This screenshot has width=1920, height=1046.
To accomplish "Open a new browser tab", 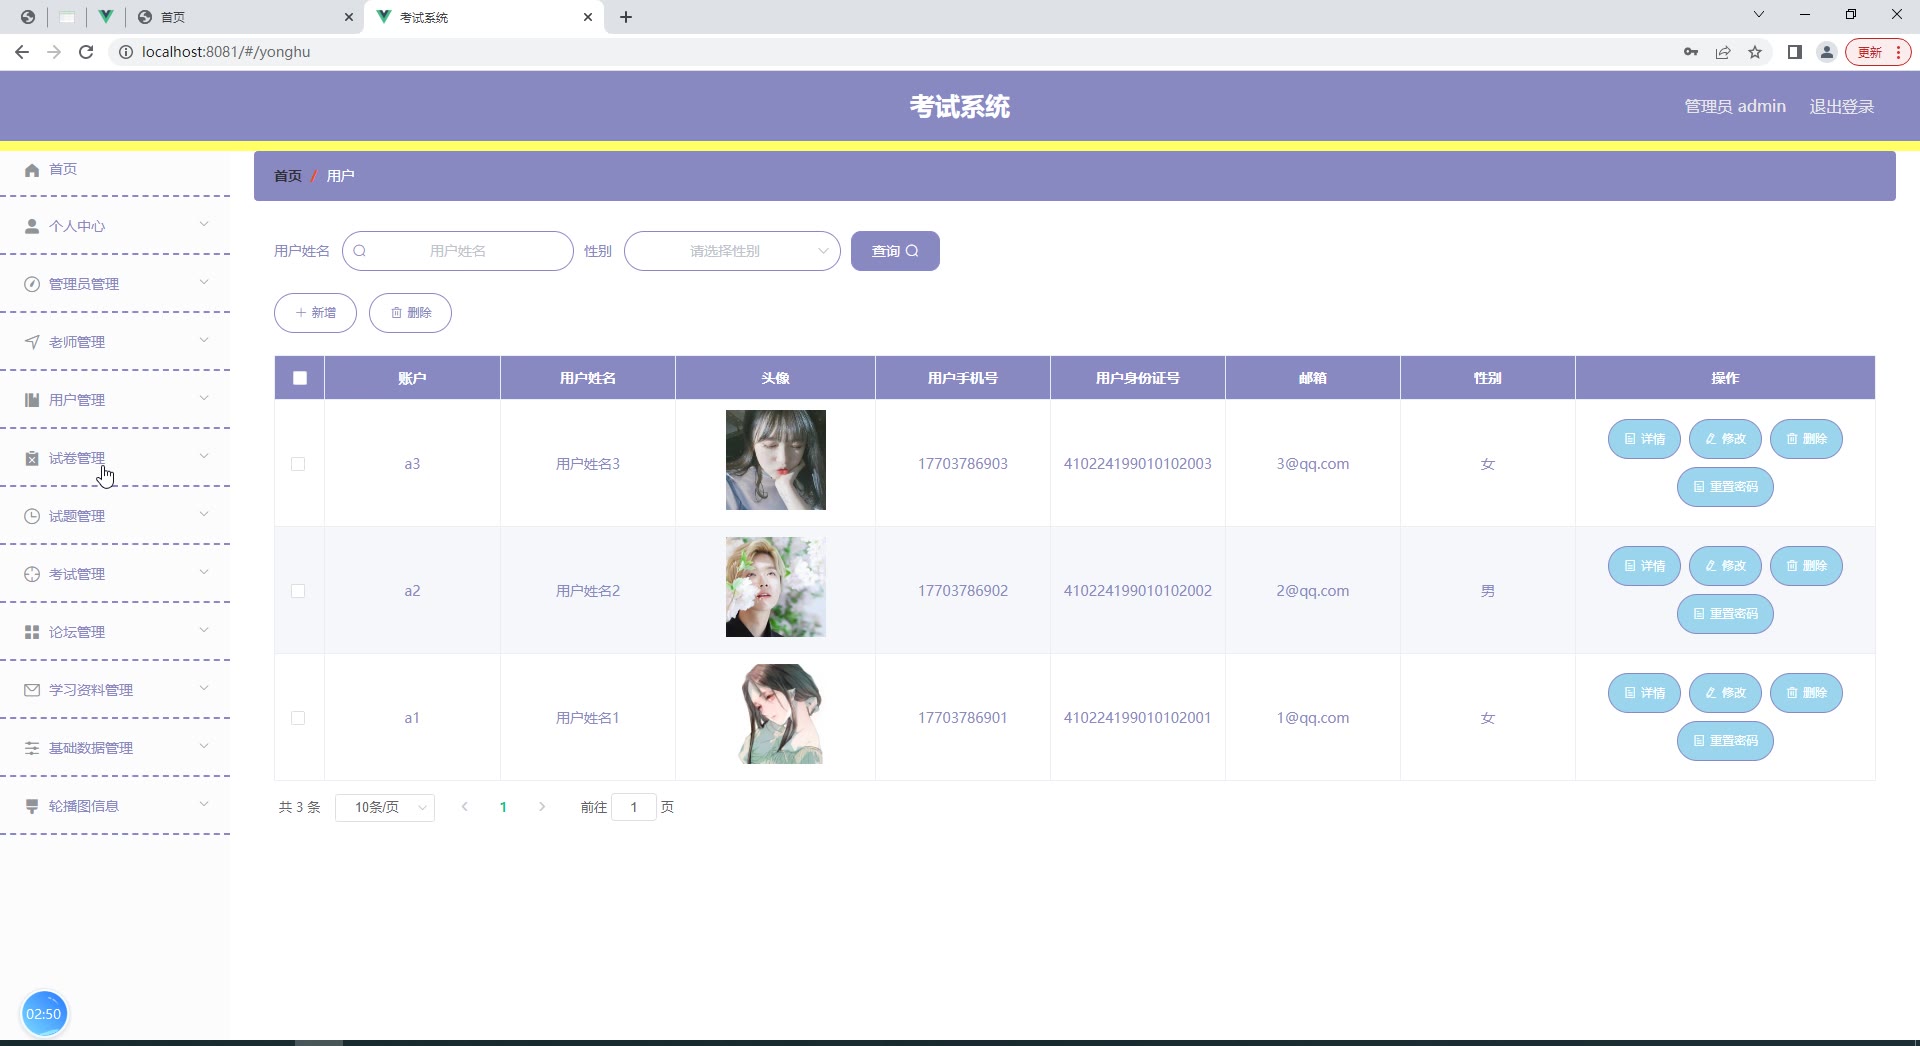I will tap(626, 17).
